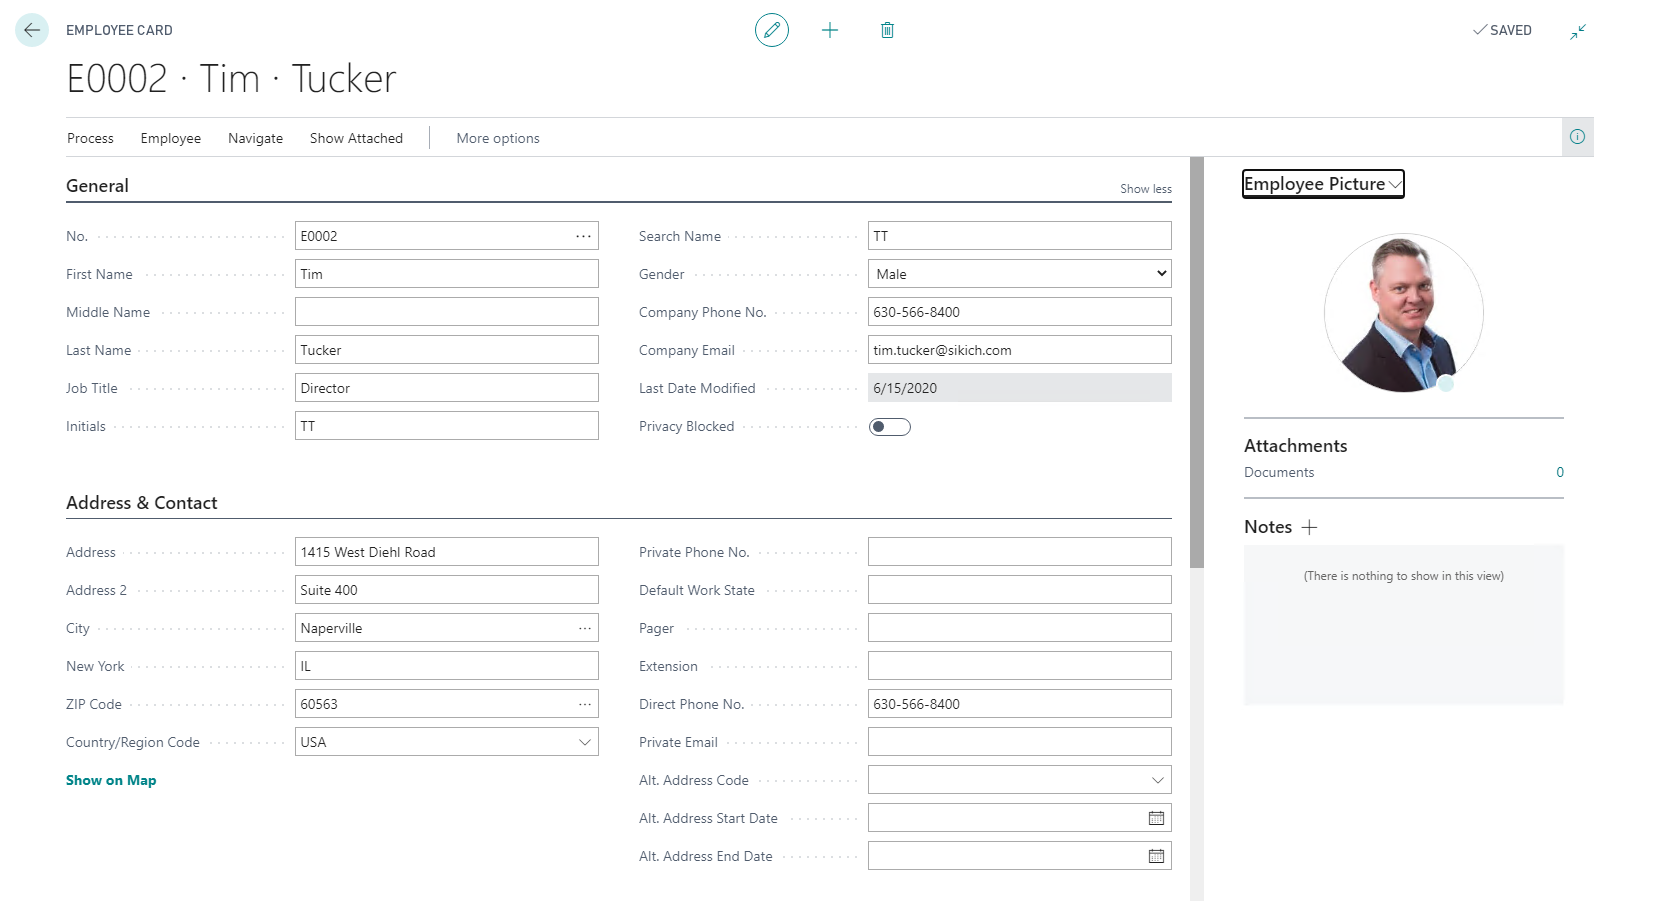
Task: Open the FactBox information pane icon
Action: pyautogui.click(x=1577, y=137)
